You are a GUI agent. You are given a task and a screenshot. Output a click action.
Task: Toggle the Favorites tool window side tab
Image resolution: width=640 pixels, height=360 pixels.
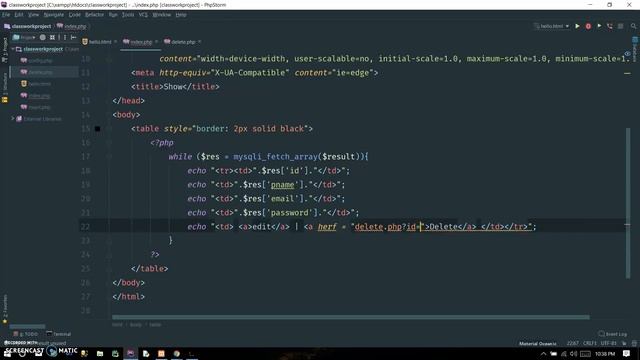4,309
